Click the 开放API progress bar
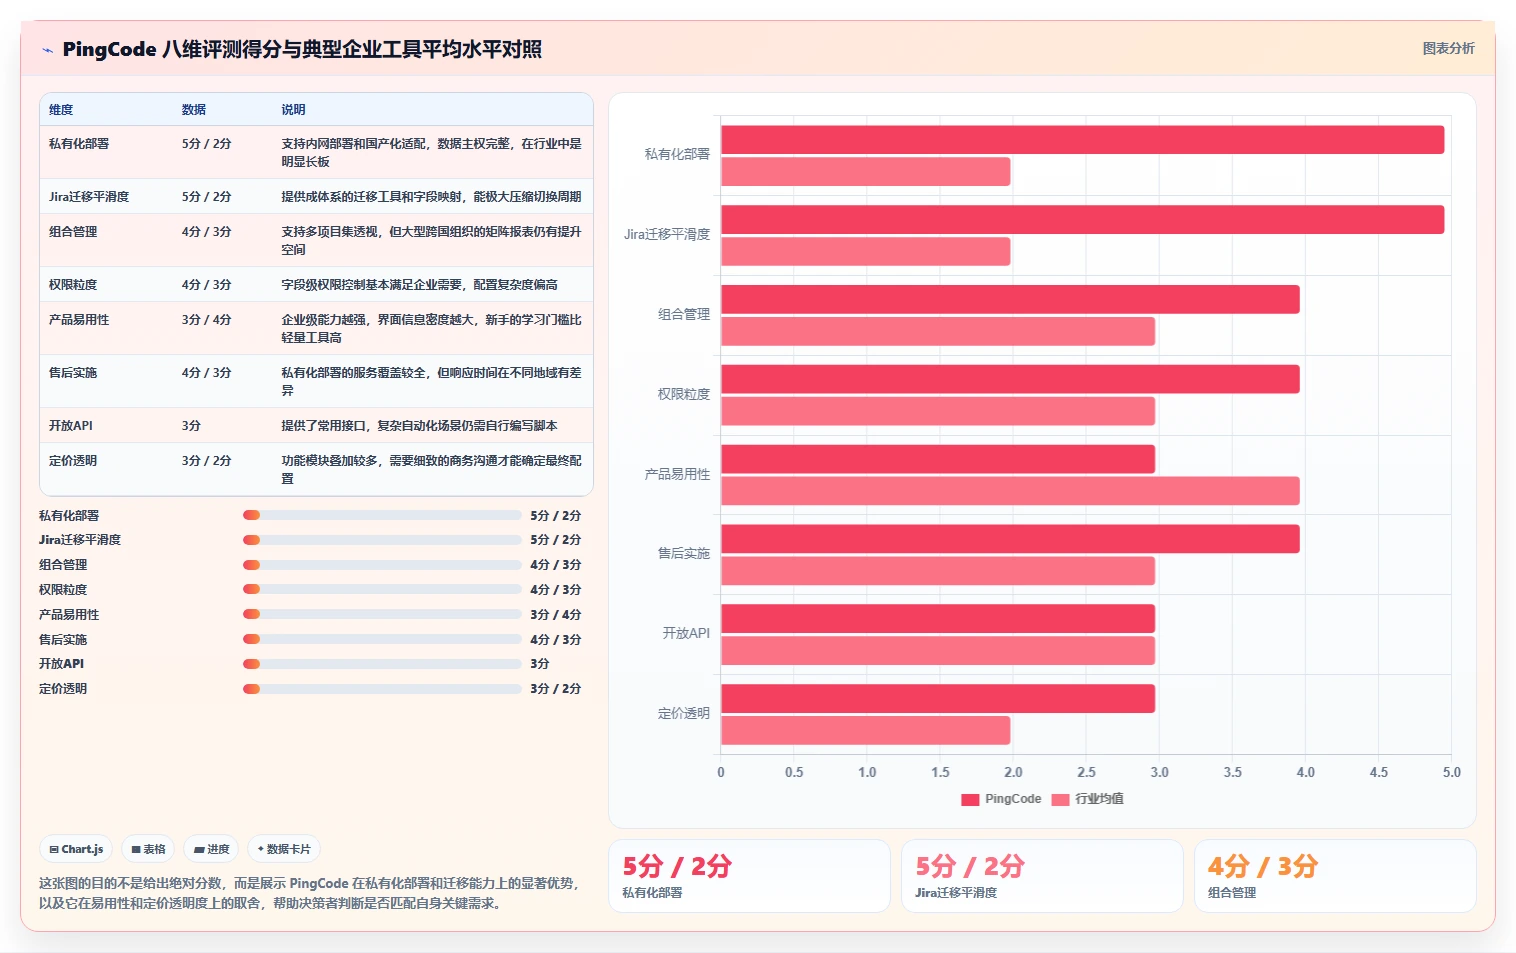Image resolution: width=1516 pixels, height=953 pixels. 382,664
